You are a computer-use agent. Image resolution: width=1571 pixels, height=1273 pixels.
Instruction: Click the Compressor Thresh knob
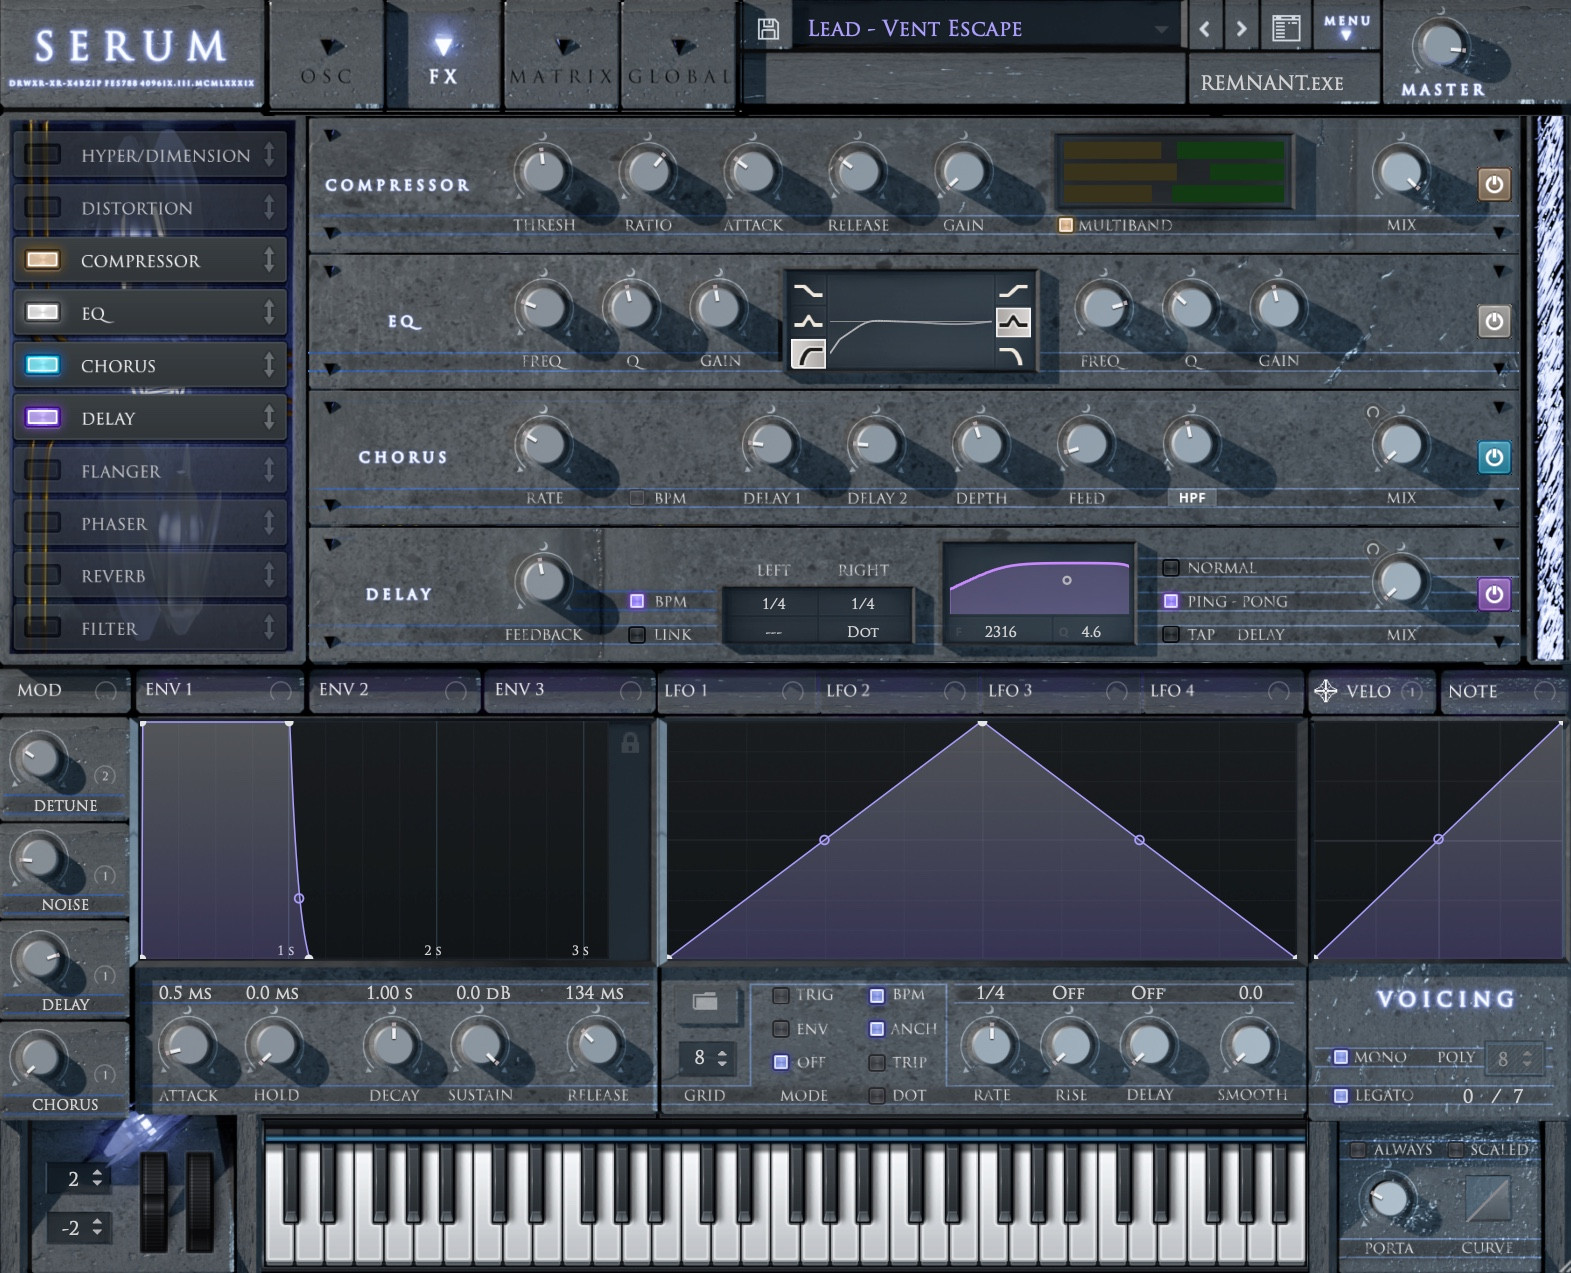pyautogui.click(x=543, y=172)
